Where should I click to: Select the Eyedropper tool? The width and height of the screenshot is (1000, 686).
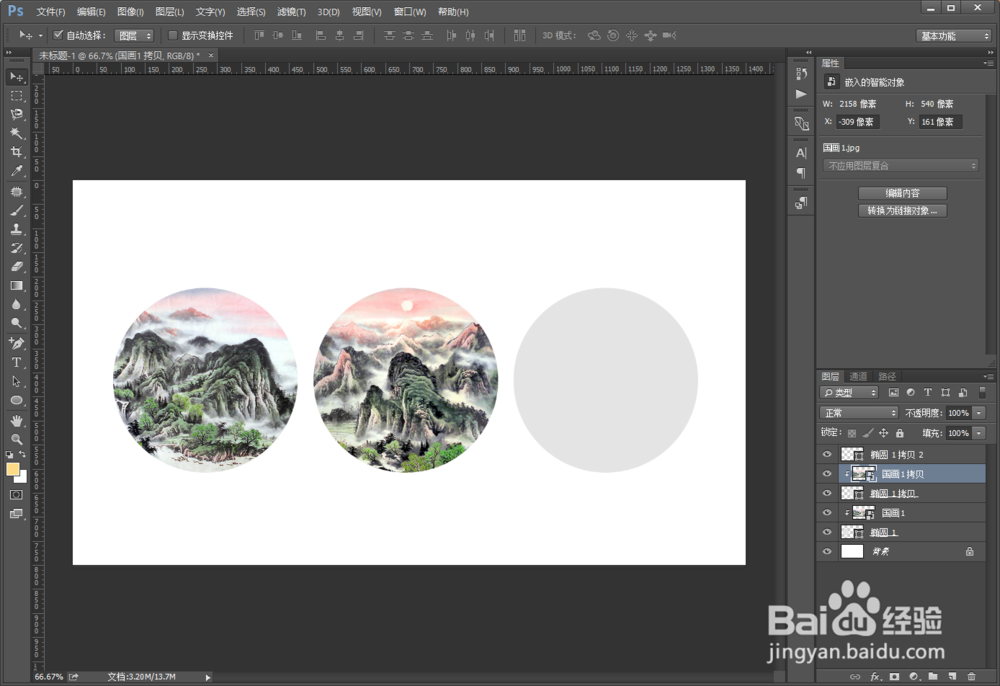(x=17, y=170)
